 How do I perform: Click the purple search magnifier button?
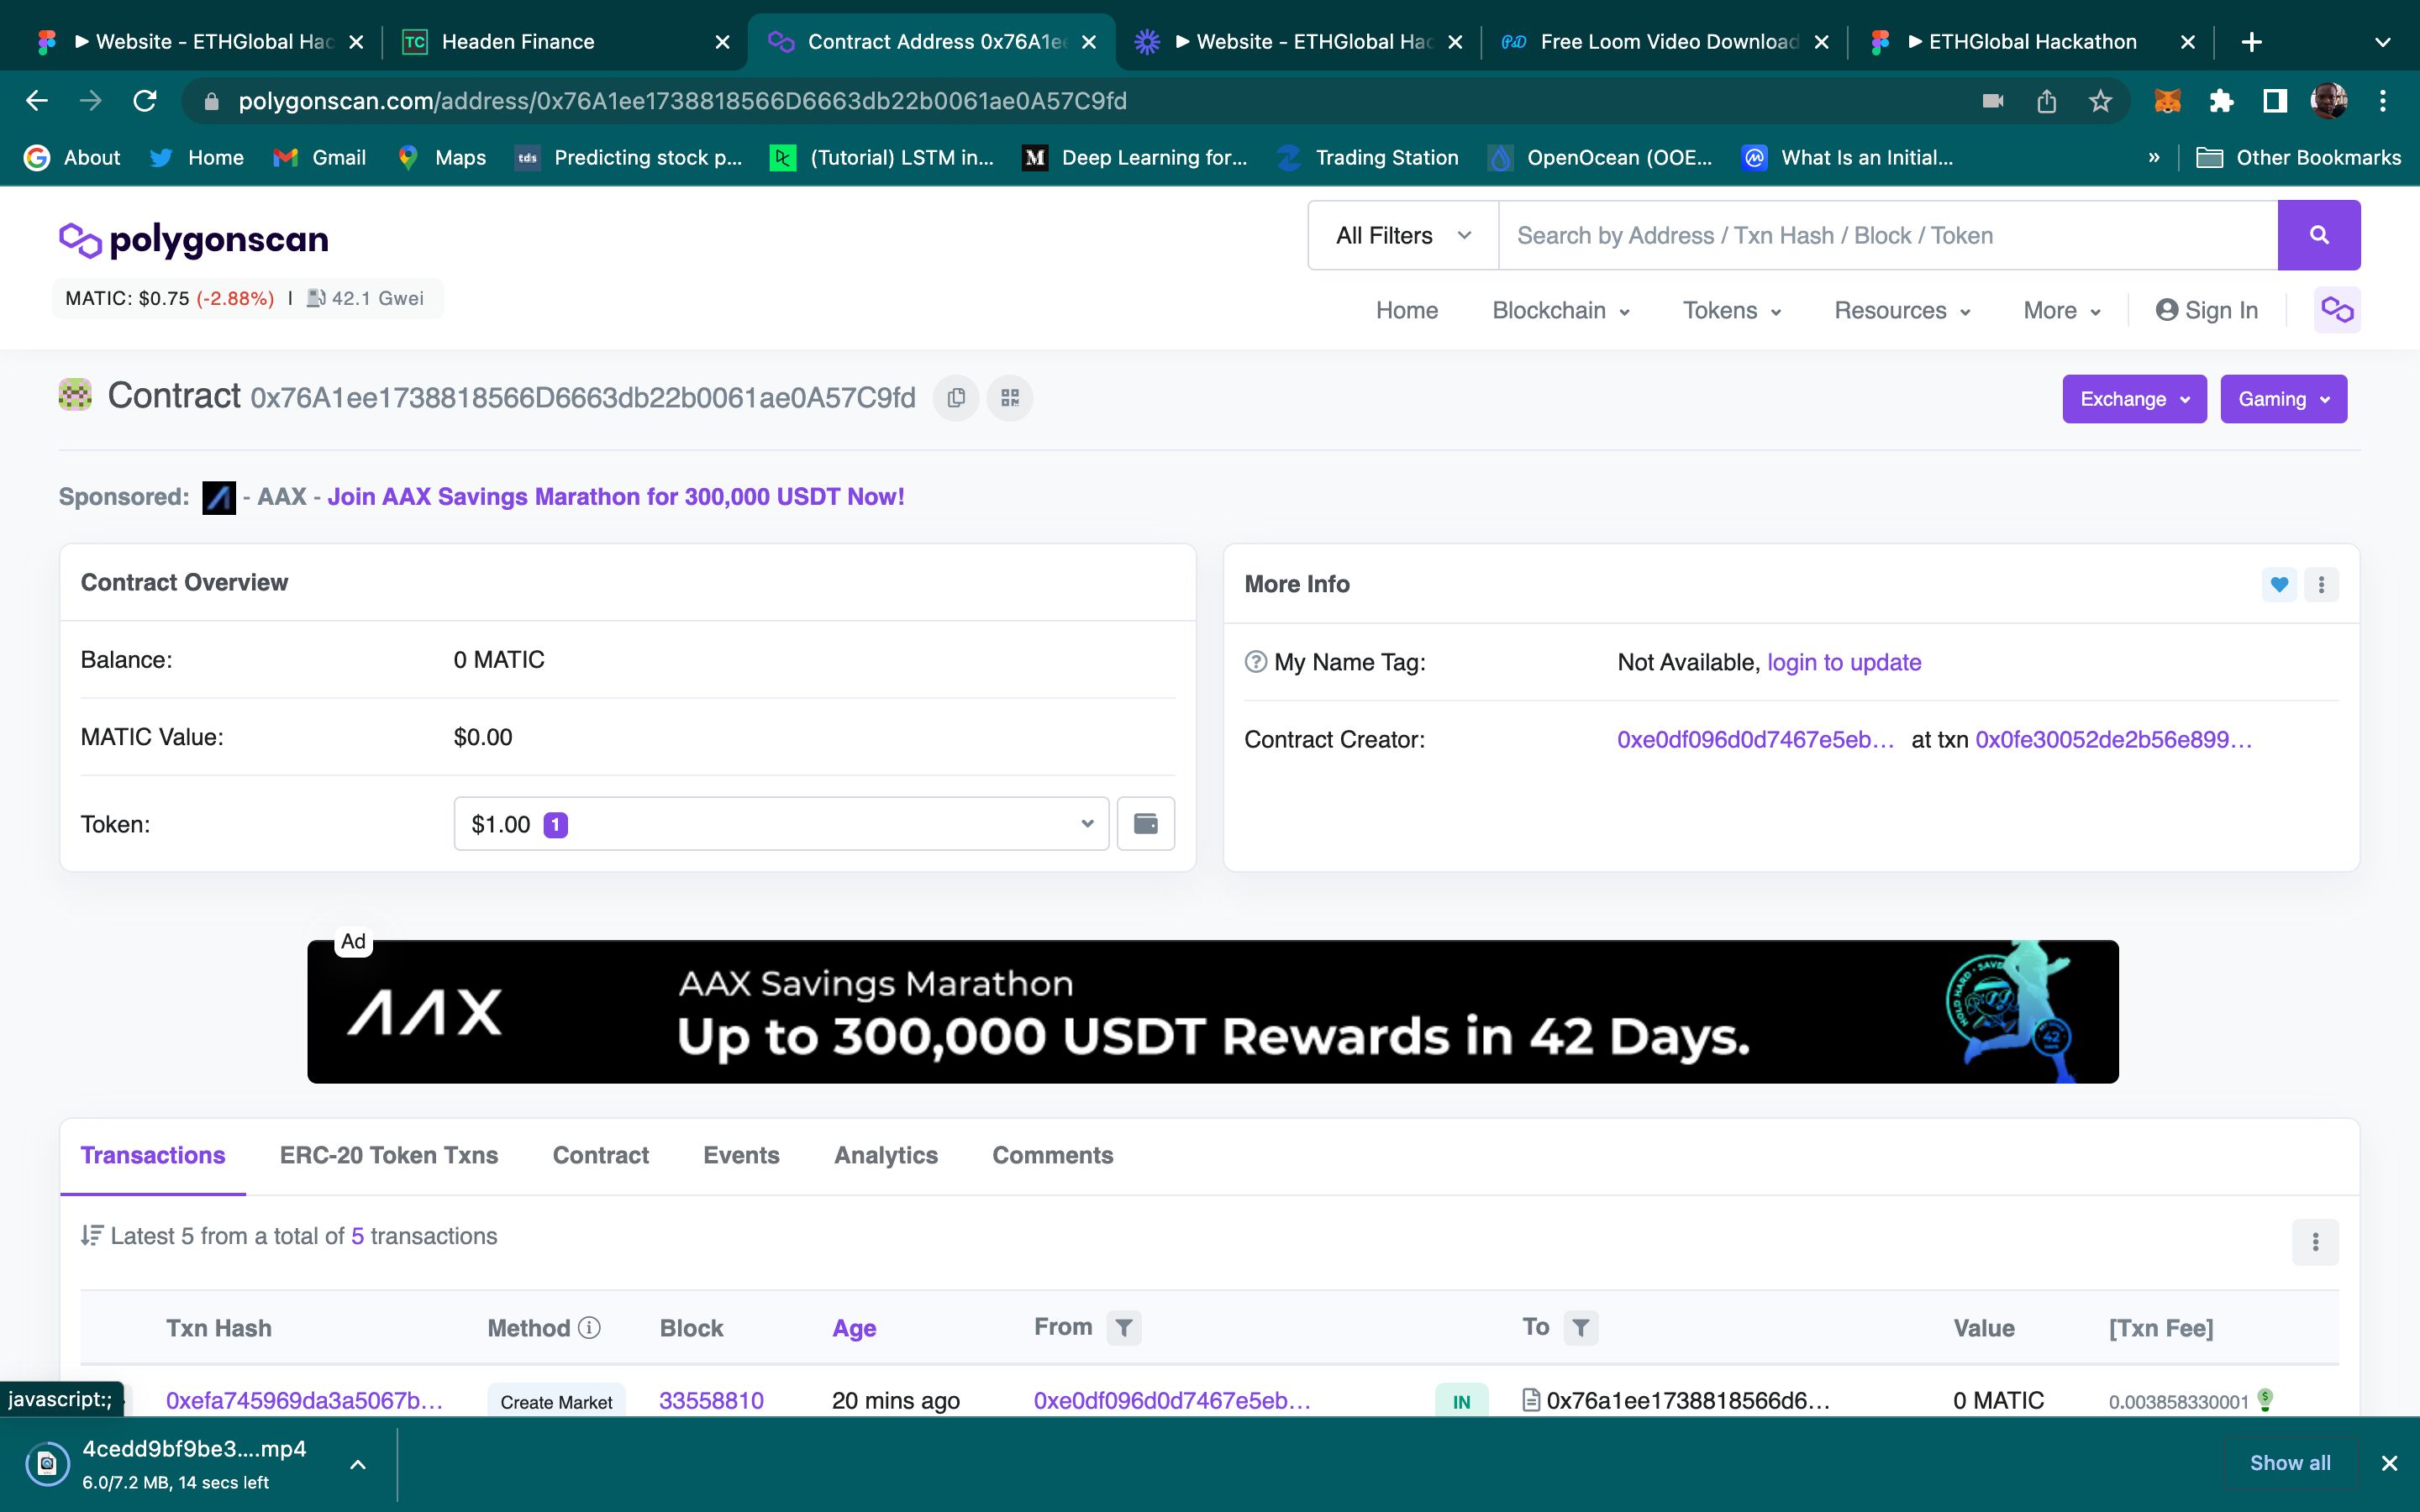point(2319,235)
